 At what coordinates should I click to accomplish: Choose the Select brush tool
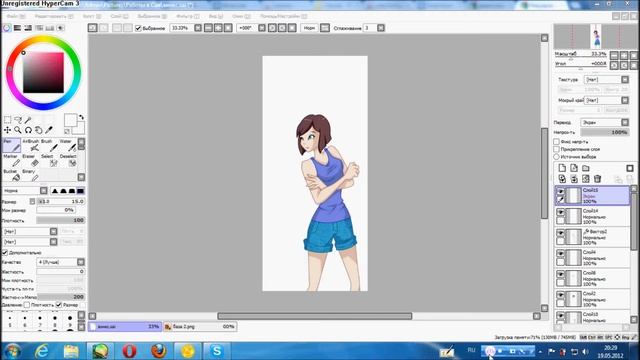point(49,160)
